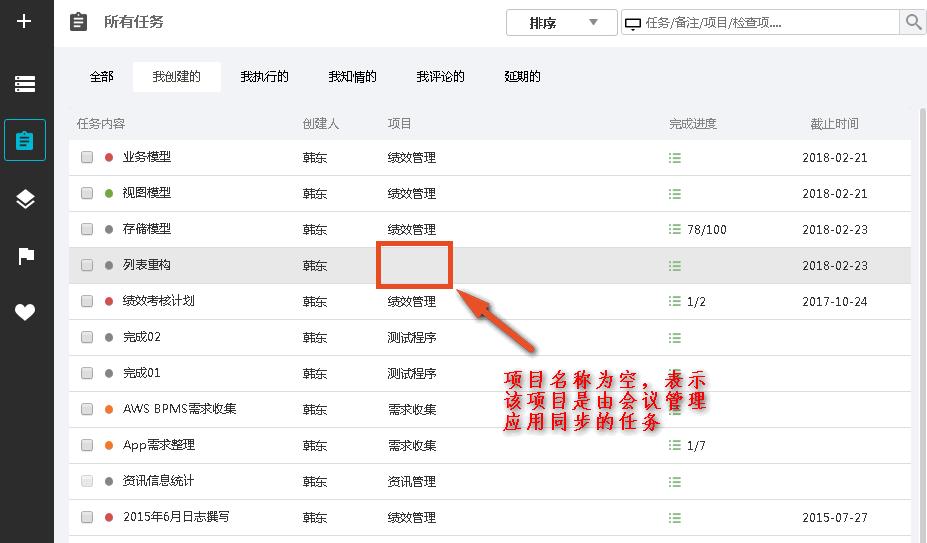Open the 业务模型 task
The image size is (927, 543).
click(147, 157)
